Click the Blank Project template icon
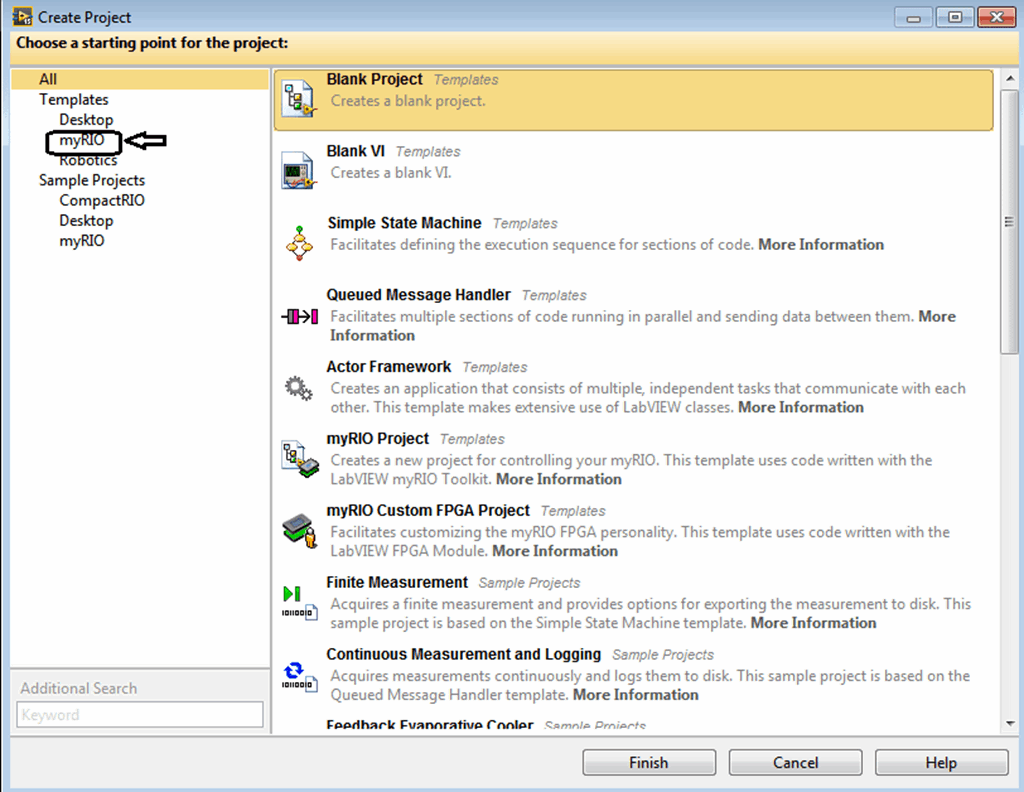Viewport: 1024px width, 792px height. coord(299,99)
